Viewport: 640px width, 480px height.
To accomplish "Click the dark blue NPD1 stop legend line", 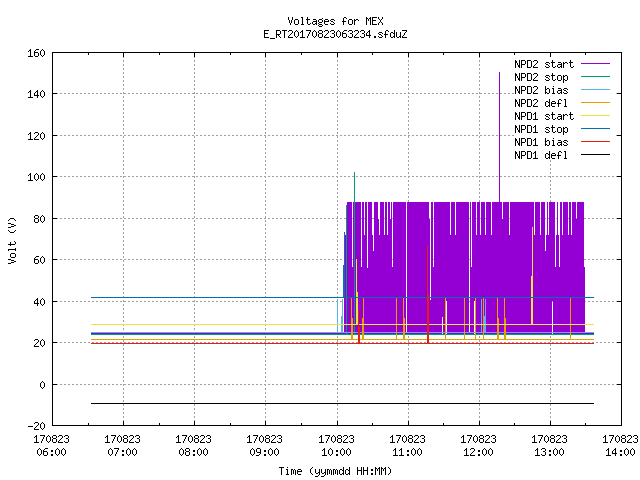I will 595,129.
